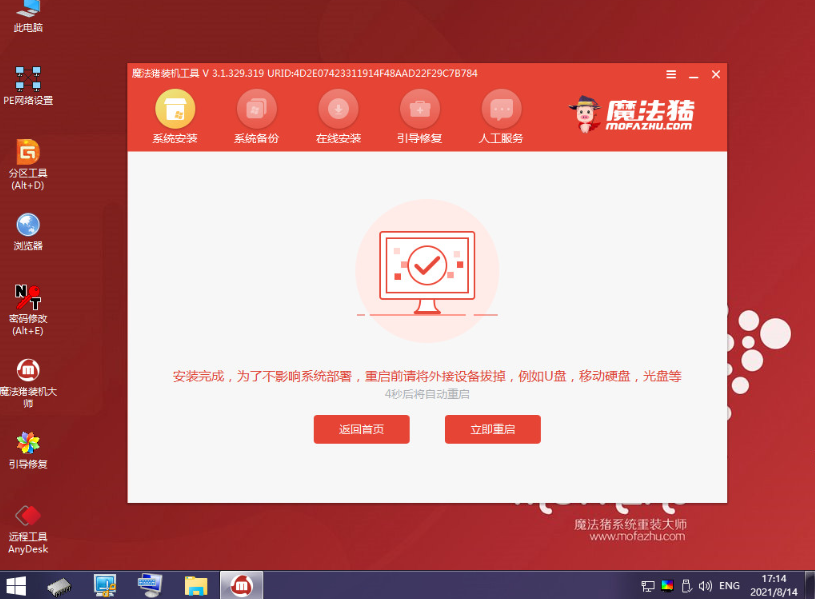
Task: Click the 人工服务 (Customer Service) icon
Action: point(500,113)
